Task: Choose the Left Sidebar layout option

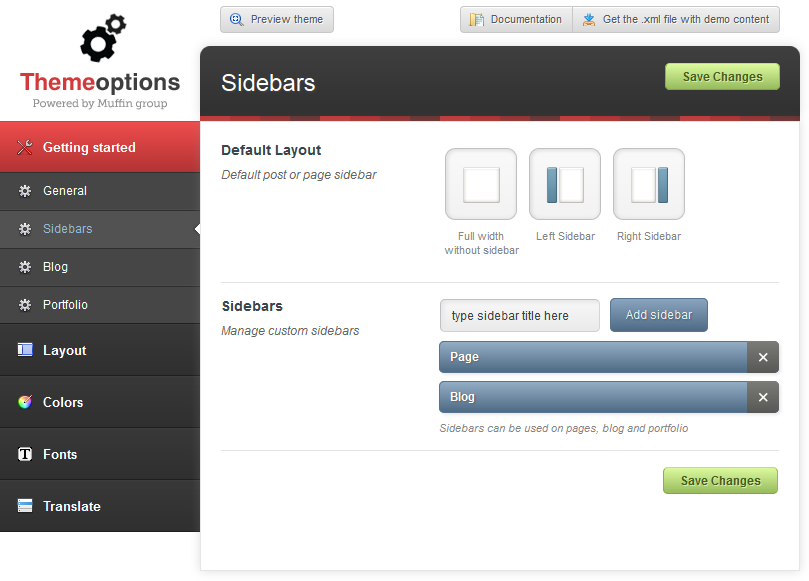Action: pyautogui.click(x=565, y=185)
